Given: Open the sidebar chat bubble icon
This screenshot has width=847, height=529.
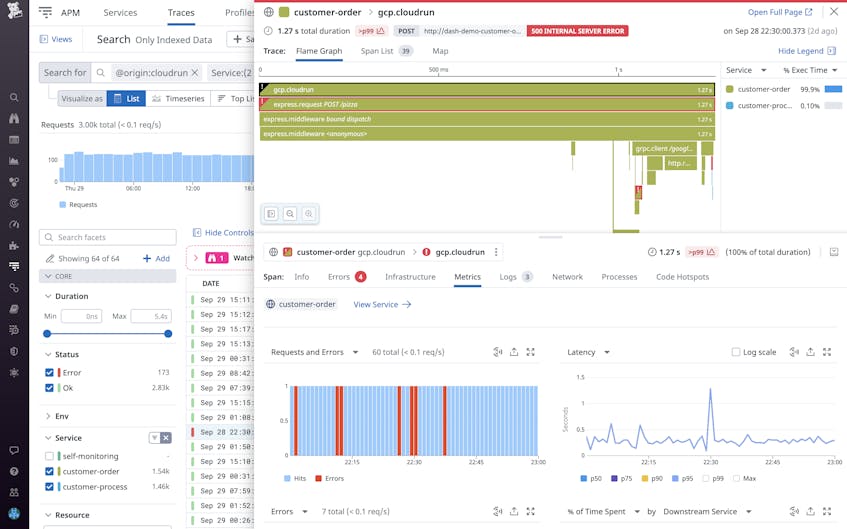Looking at the screenshot, I should click(x=14, y=450).
